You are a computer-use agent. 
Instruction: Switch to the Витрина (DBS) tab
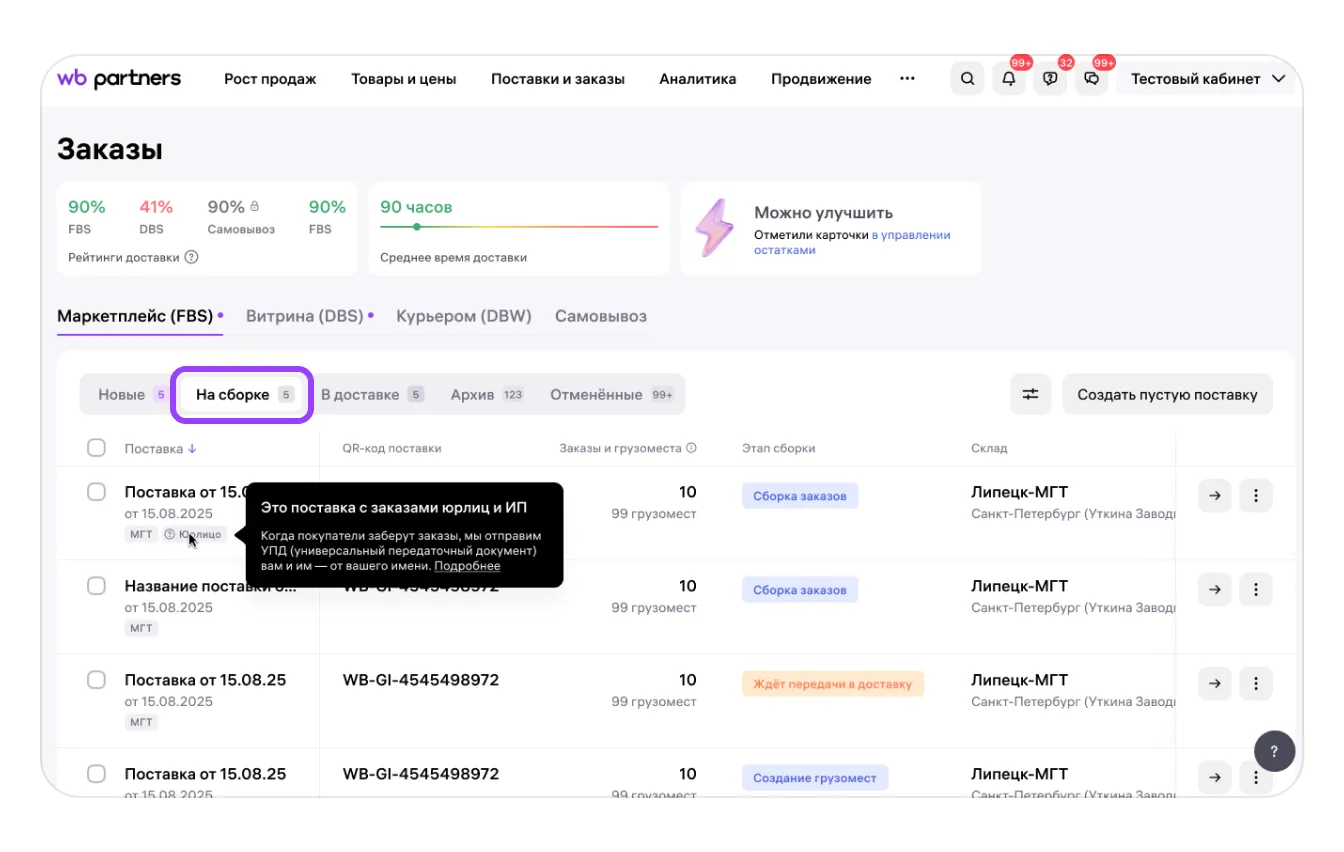point(304,316)
